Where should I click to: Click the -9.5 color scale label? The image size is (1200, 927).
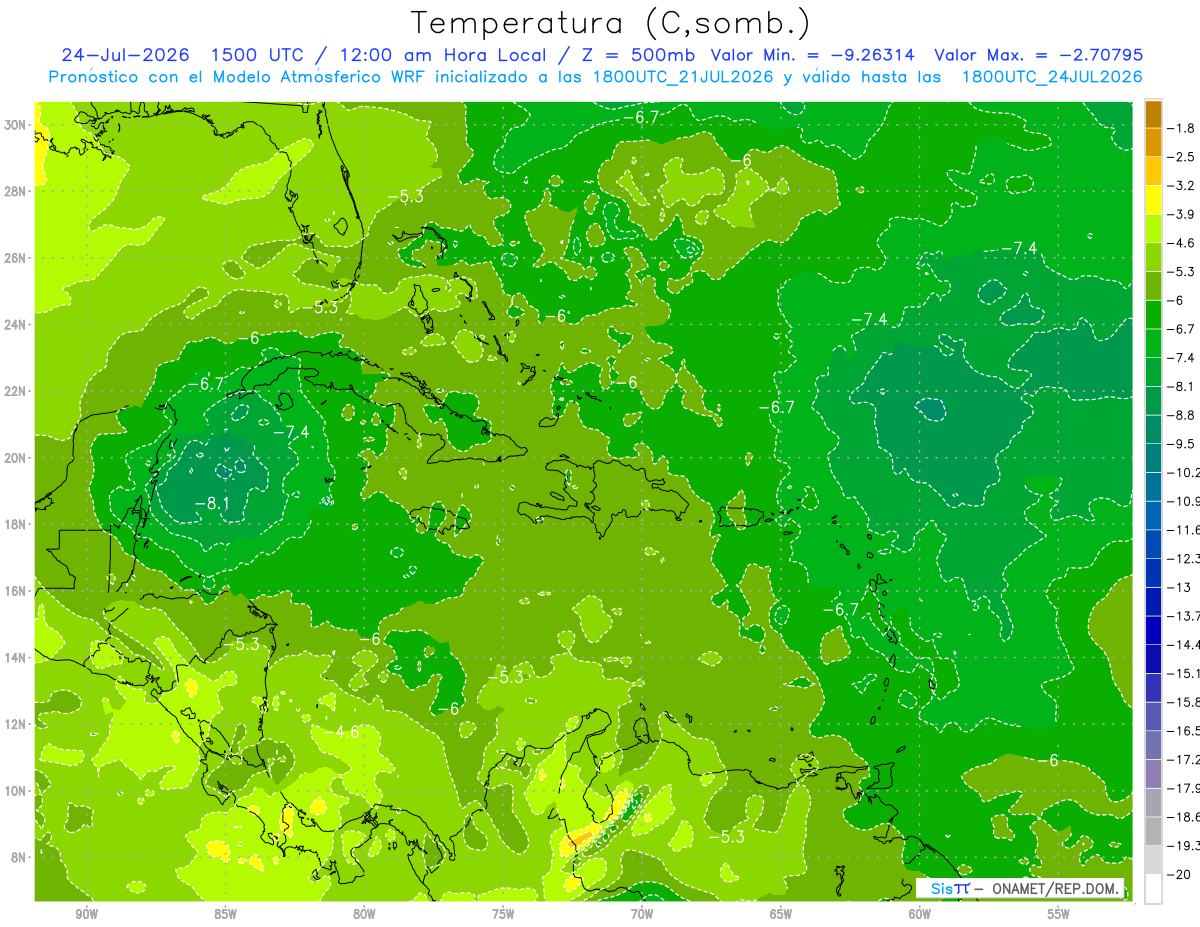[1182, 444]
